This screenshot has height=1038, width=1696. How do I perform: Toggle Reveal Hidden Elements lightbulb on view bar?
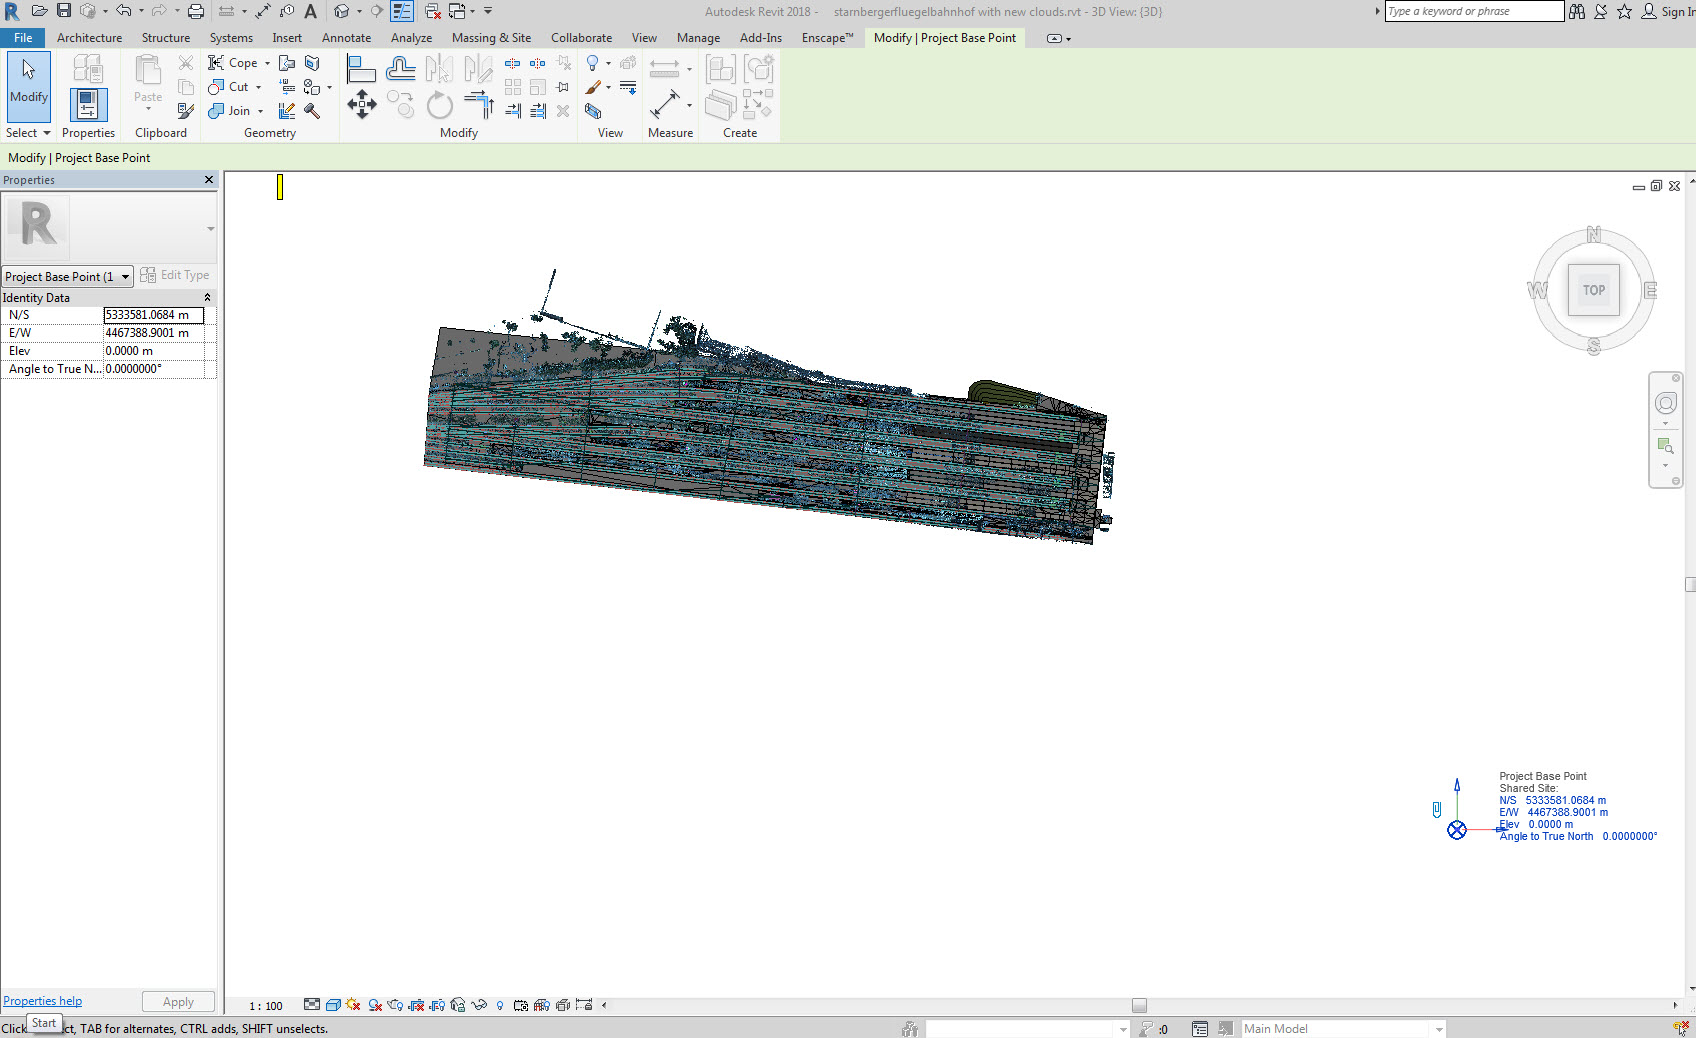[x=500, y=1005]
